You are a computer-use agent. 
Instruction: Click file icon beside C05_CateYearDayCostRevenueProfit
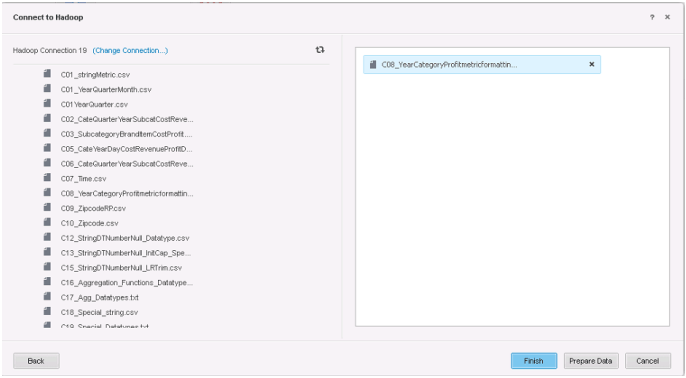point(47,148)
